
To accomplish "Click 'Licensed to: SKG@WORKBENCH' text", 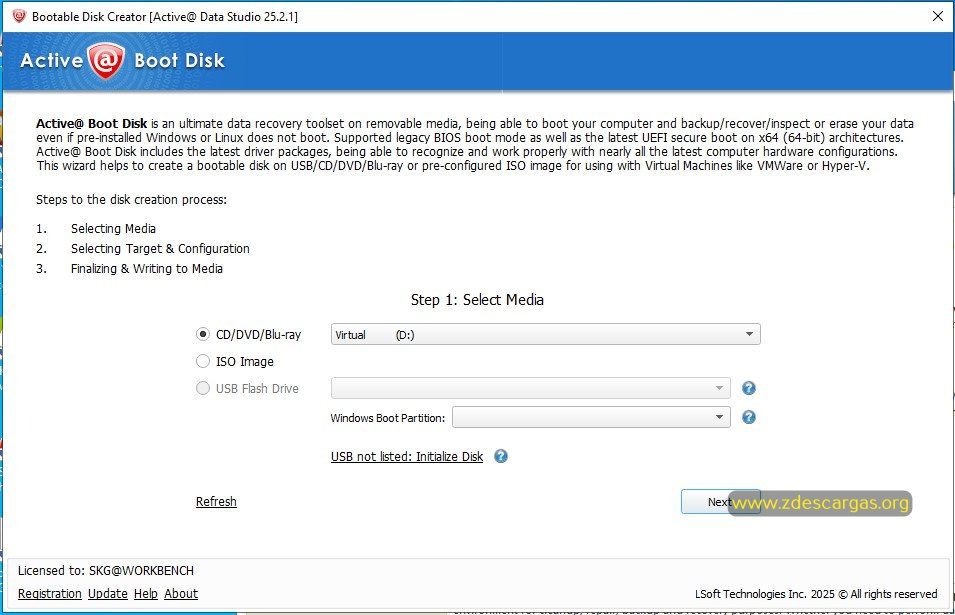I will coord(106,571).
